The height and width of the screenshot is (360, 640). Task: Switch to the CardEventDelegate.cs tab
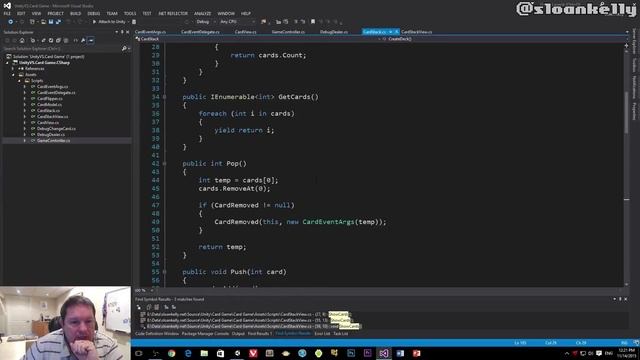click(200, 32)
